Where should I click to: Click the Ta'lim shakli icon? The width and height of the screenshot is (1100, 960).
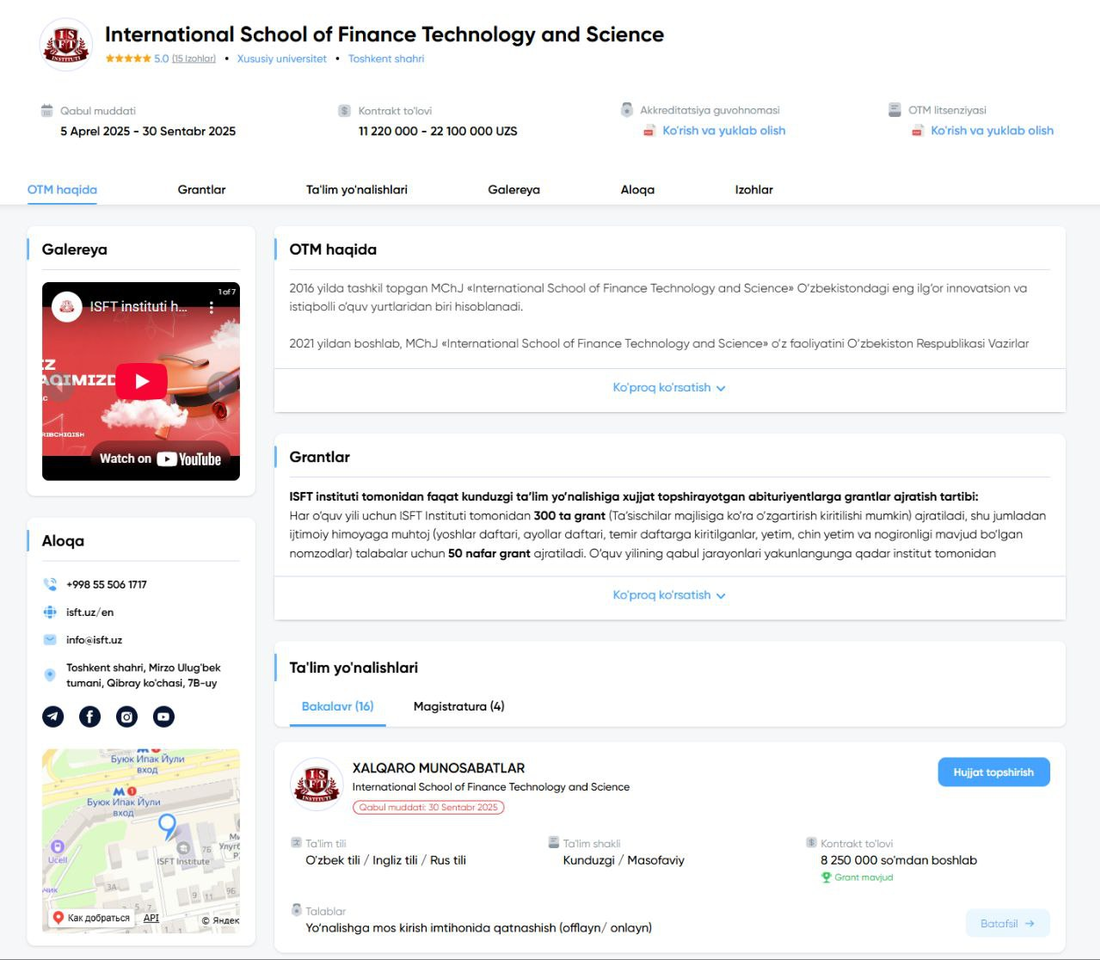point(554,843)
